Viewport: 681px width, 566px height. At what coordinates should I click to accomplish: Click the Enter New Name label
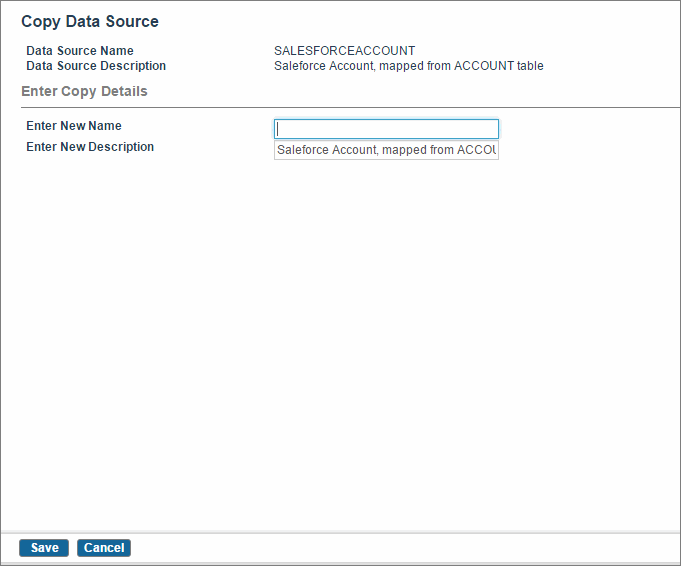click(x=74, y=126)
